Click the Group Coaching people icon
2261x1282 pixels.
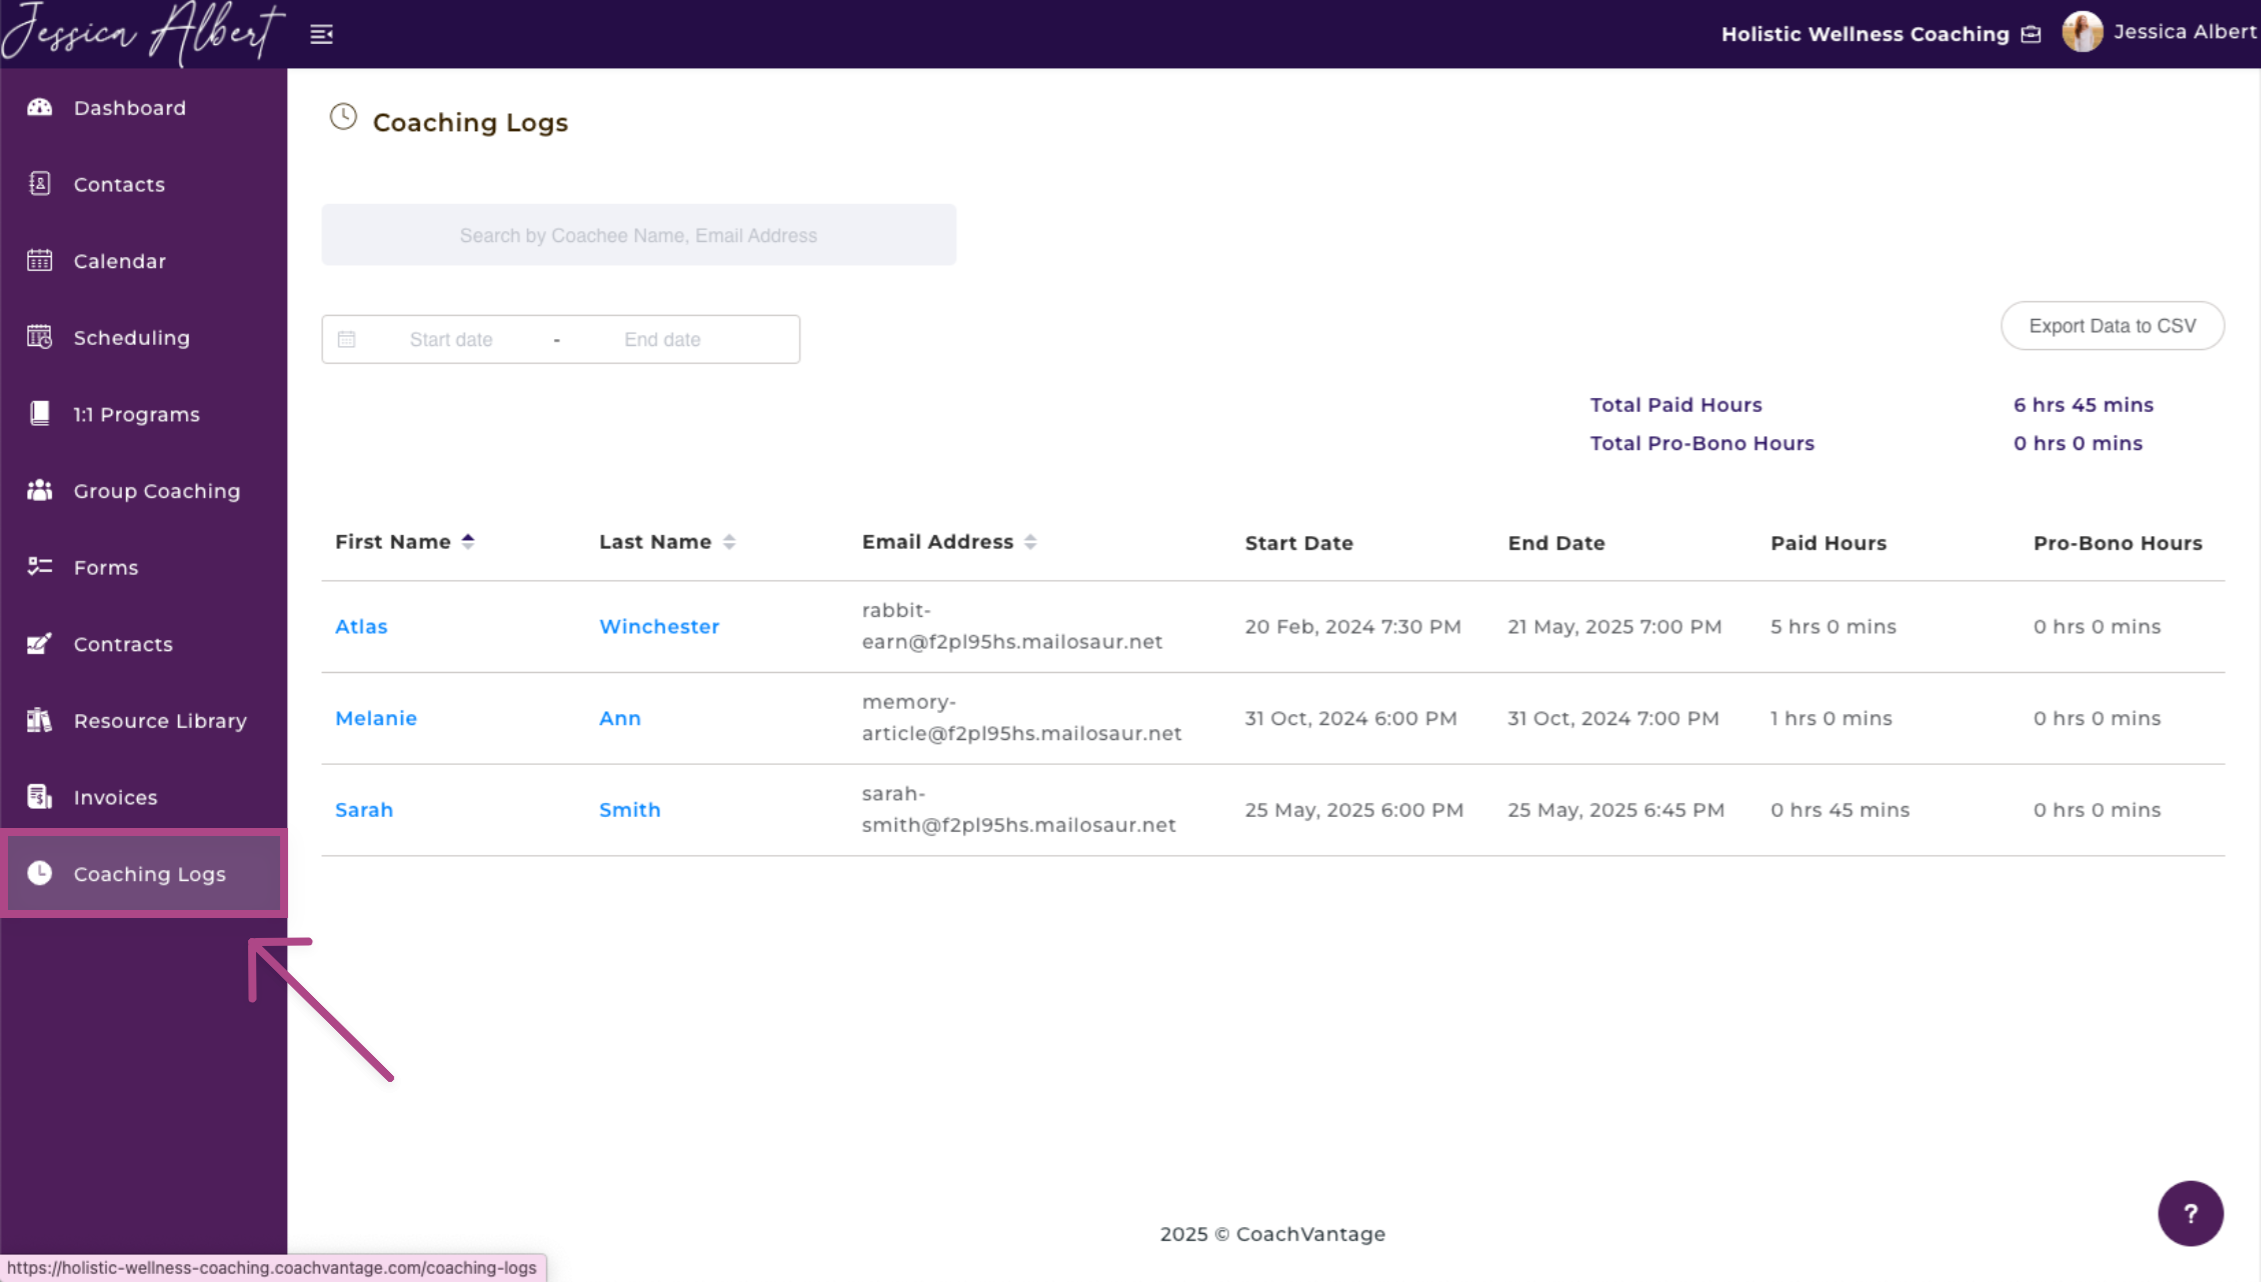coord(40,490)
